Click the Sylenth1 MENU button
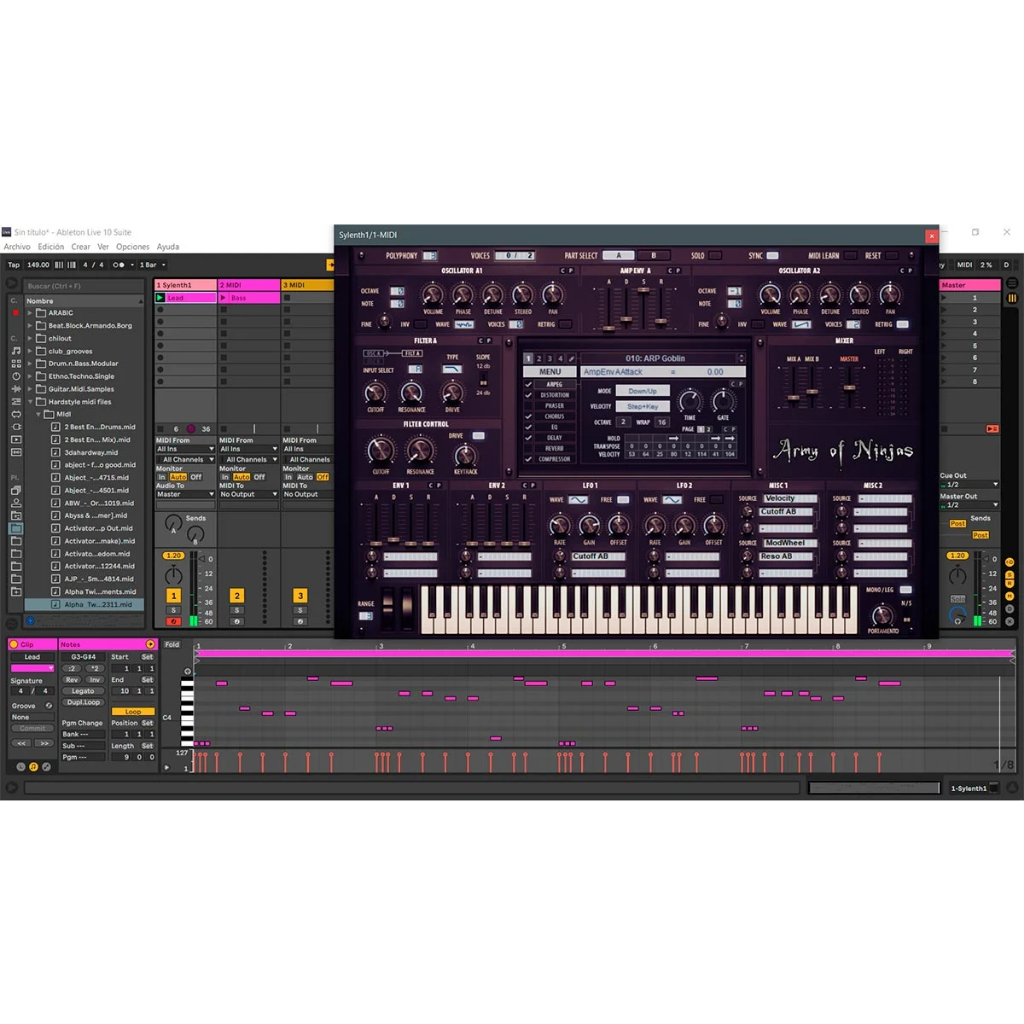 click(x=550, y=372)
